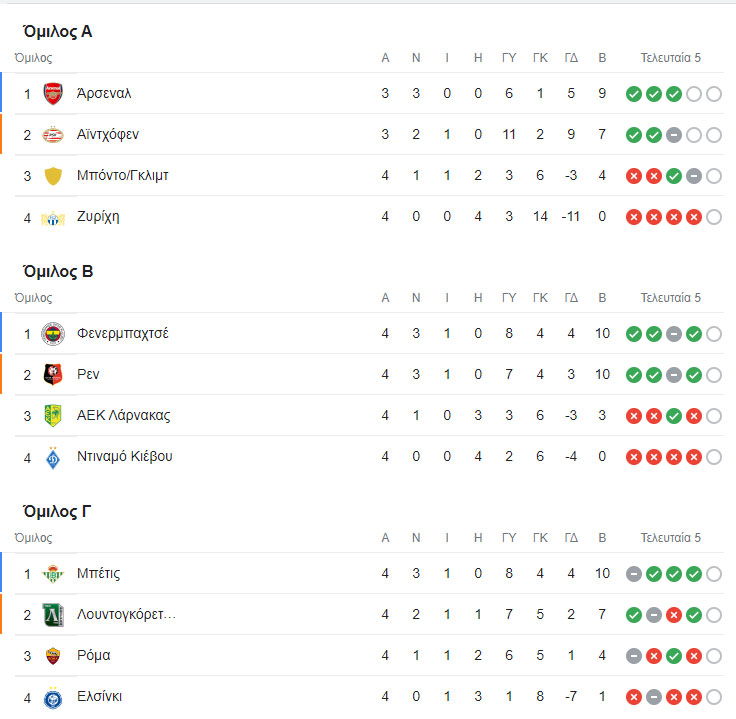Click the Fenerbahçe club crest icon
736x719 pixels.
pos(53,334)
